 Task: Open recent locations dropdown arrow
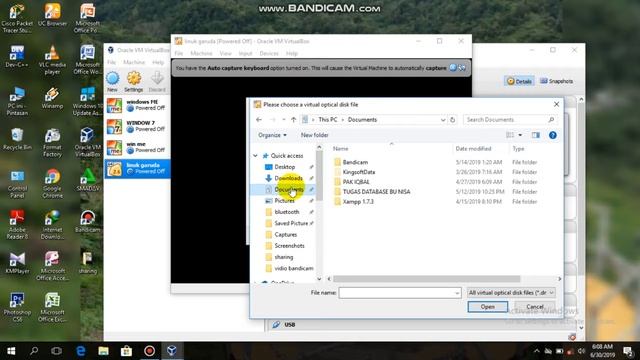(x=283, y=120)
